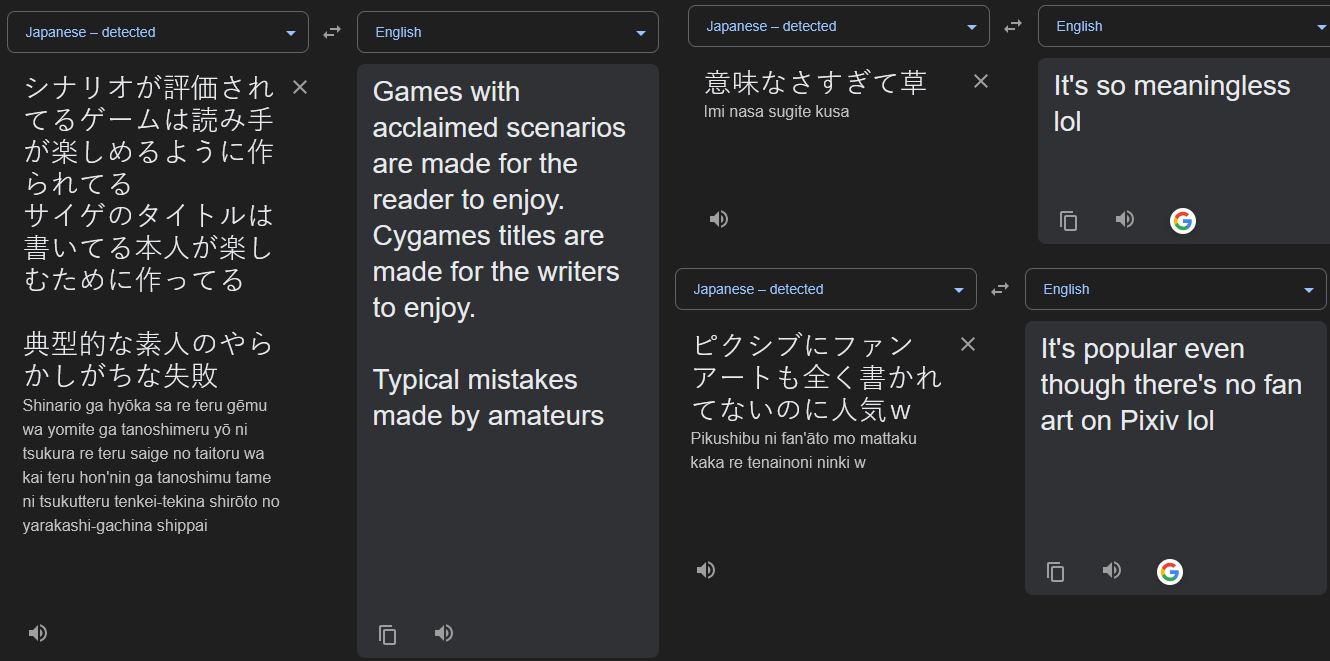The width and height of the screenshot is (1330, 661).
Task: Listen to the 'Typical mistakes made by amateurs' translation
Action: [444, 633]
